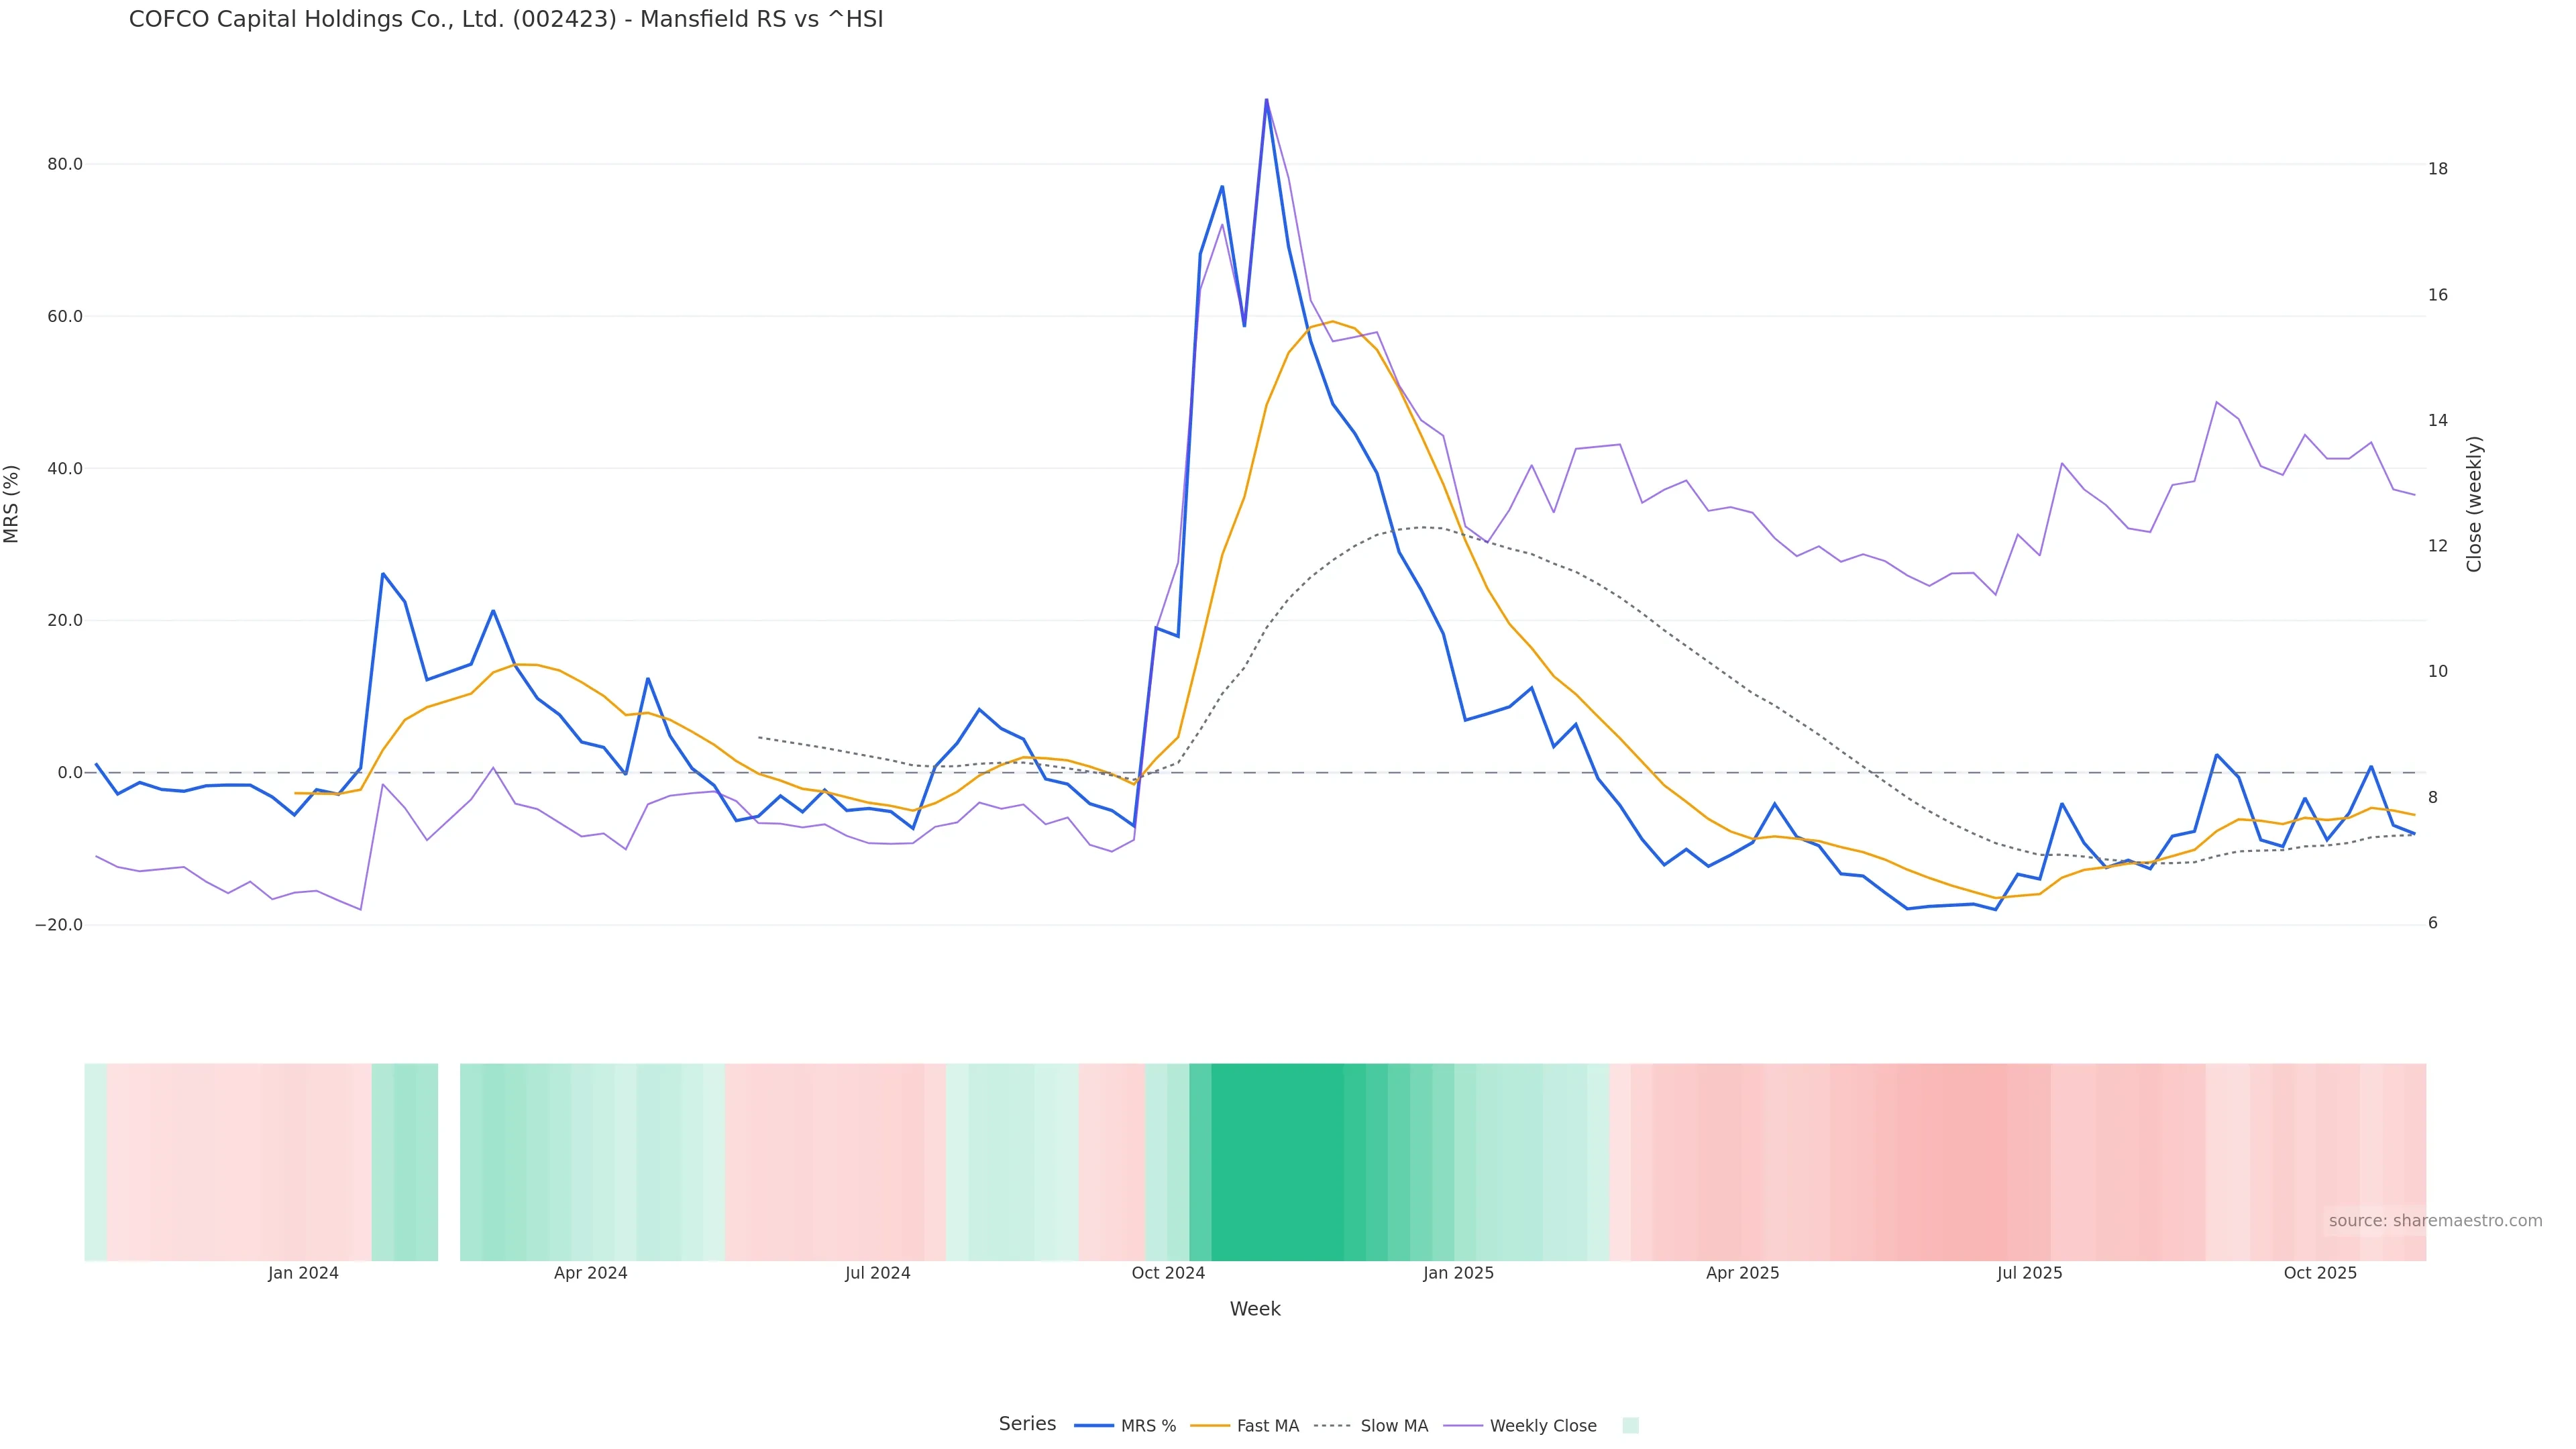
Task: Click the purple Weekly Close legend marker
Action: coord(1463,1426)
